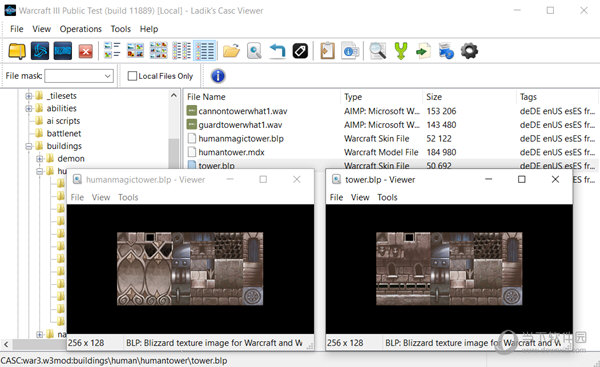Open the Operations menu

pos(80,29)
